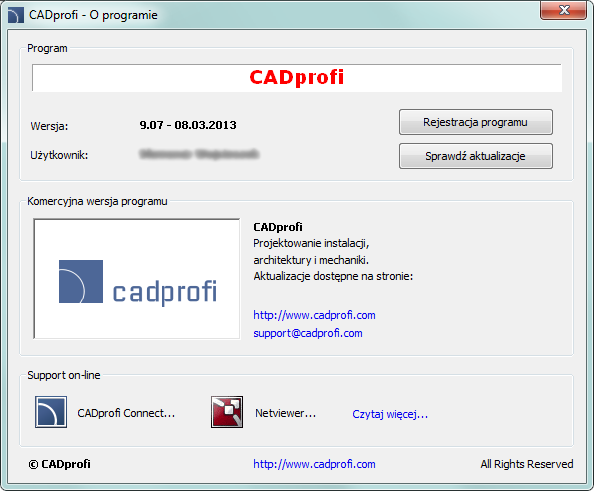The image size is (594, 491).
Task: Launch the Netviewer red icon
Action: [x=227, y=412]
